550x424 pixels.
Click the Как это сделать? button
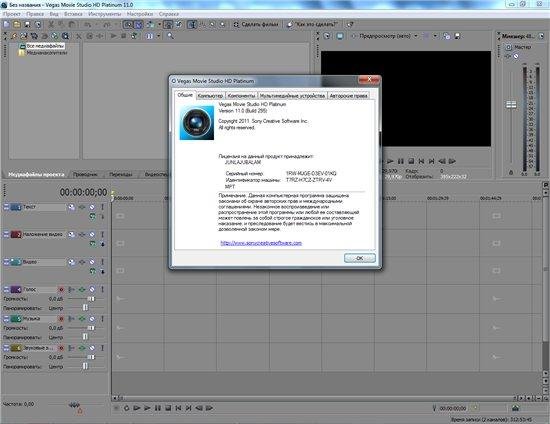(x=313, y=24)
